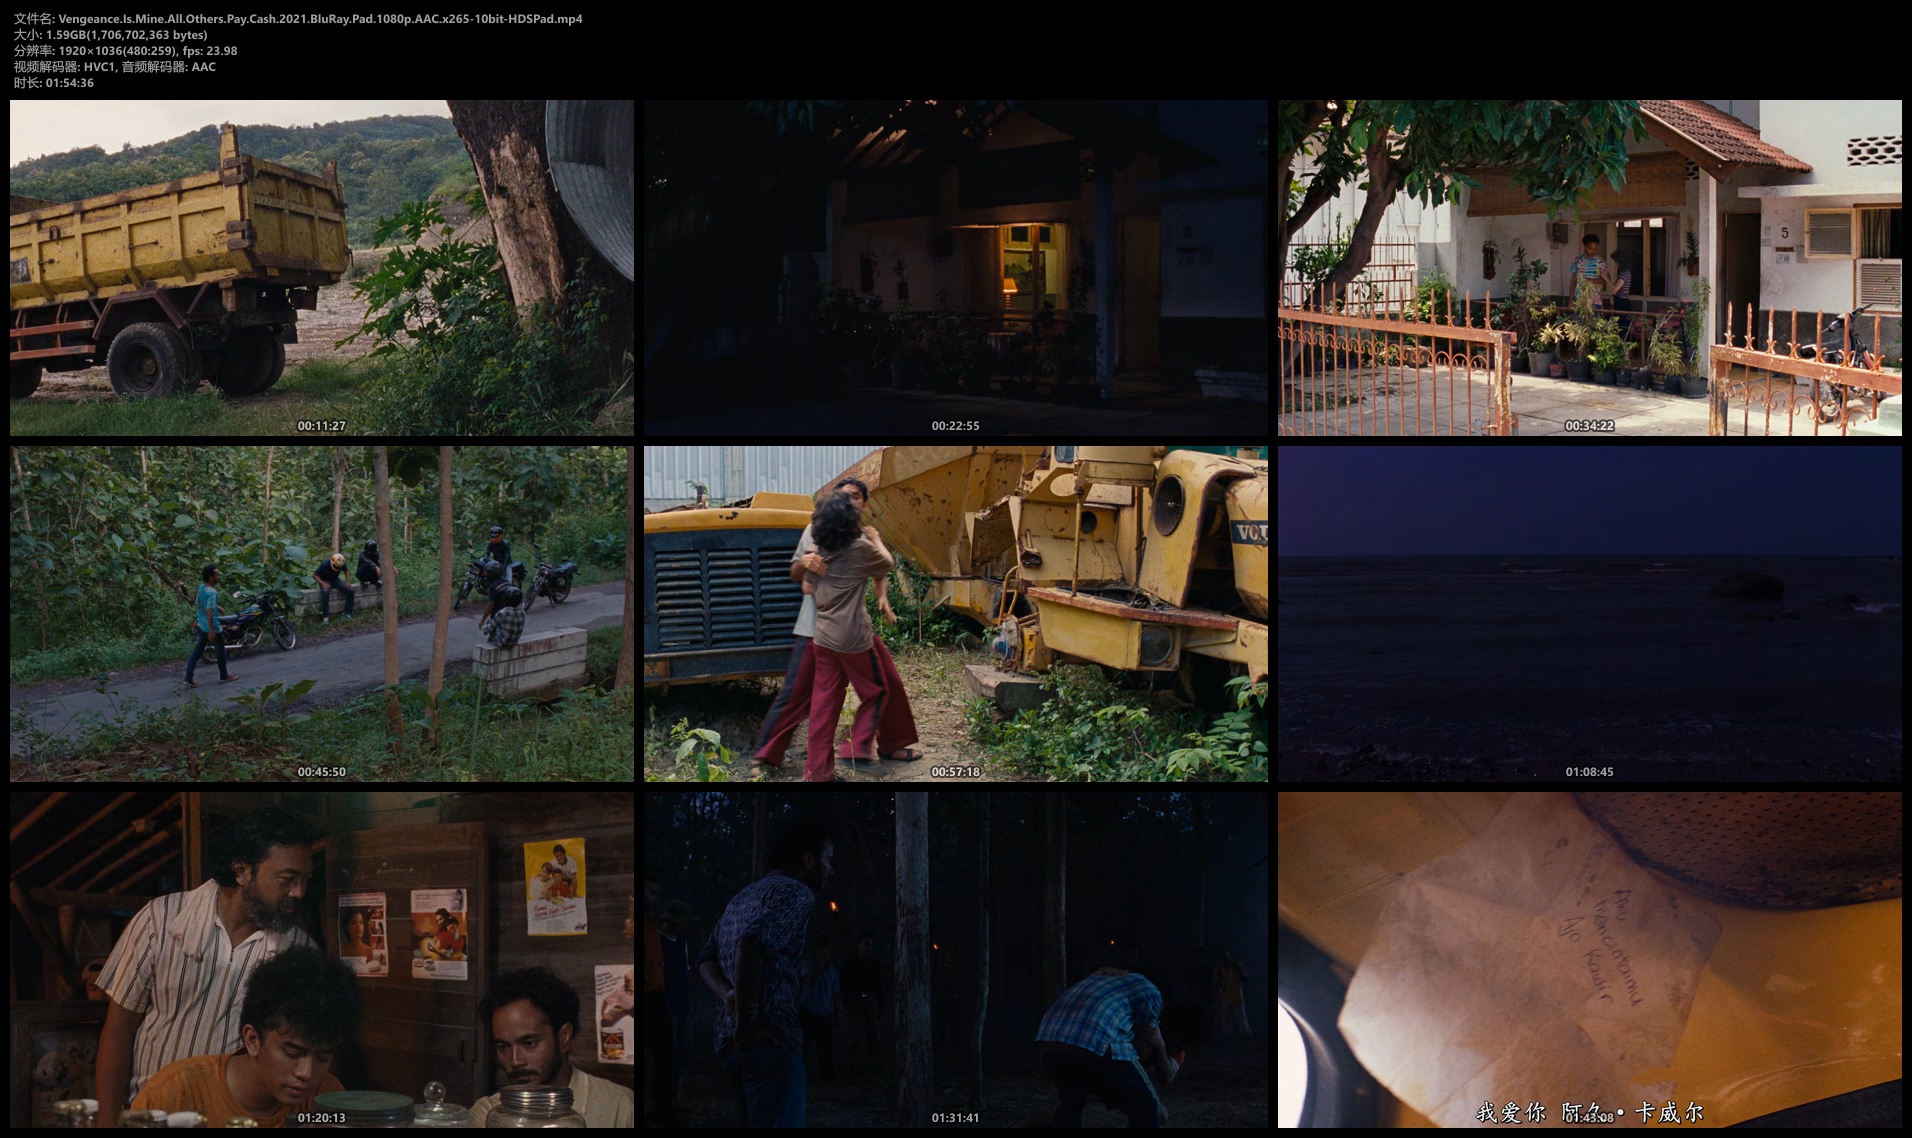Click the timestamp label 01:08:45
The image size is (1912, 1138).
(x=1590, y=772)
